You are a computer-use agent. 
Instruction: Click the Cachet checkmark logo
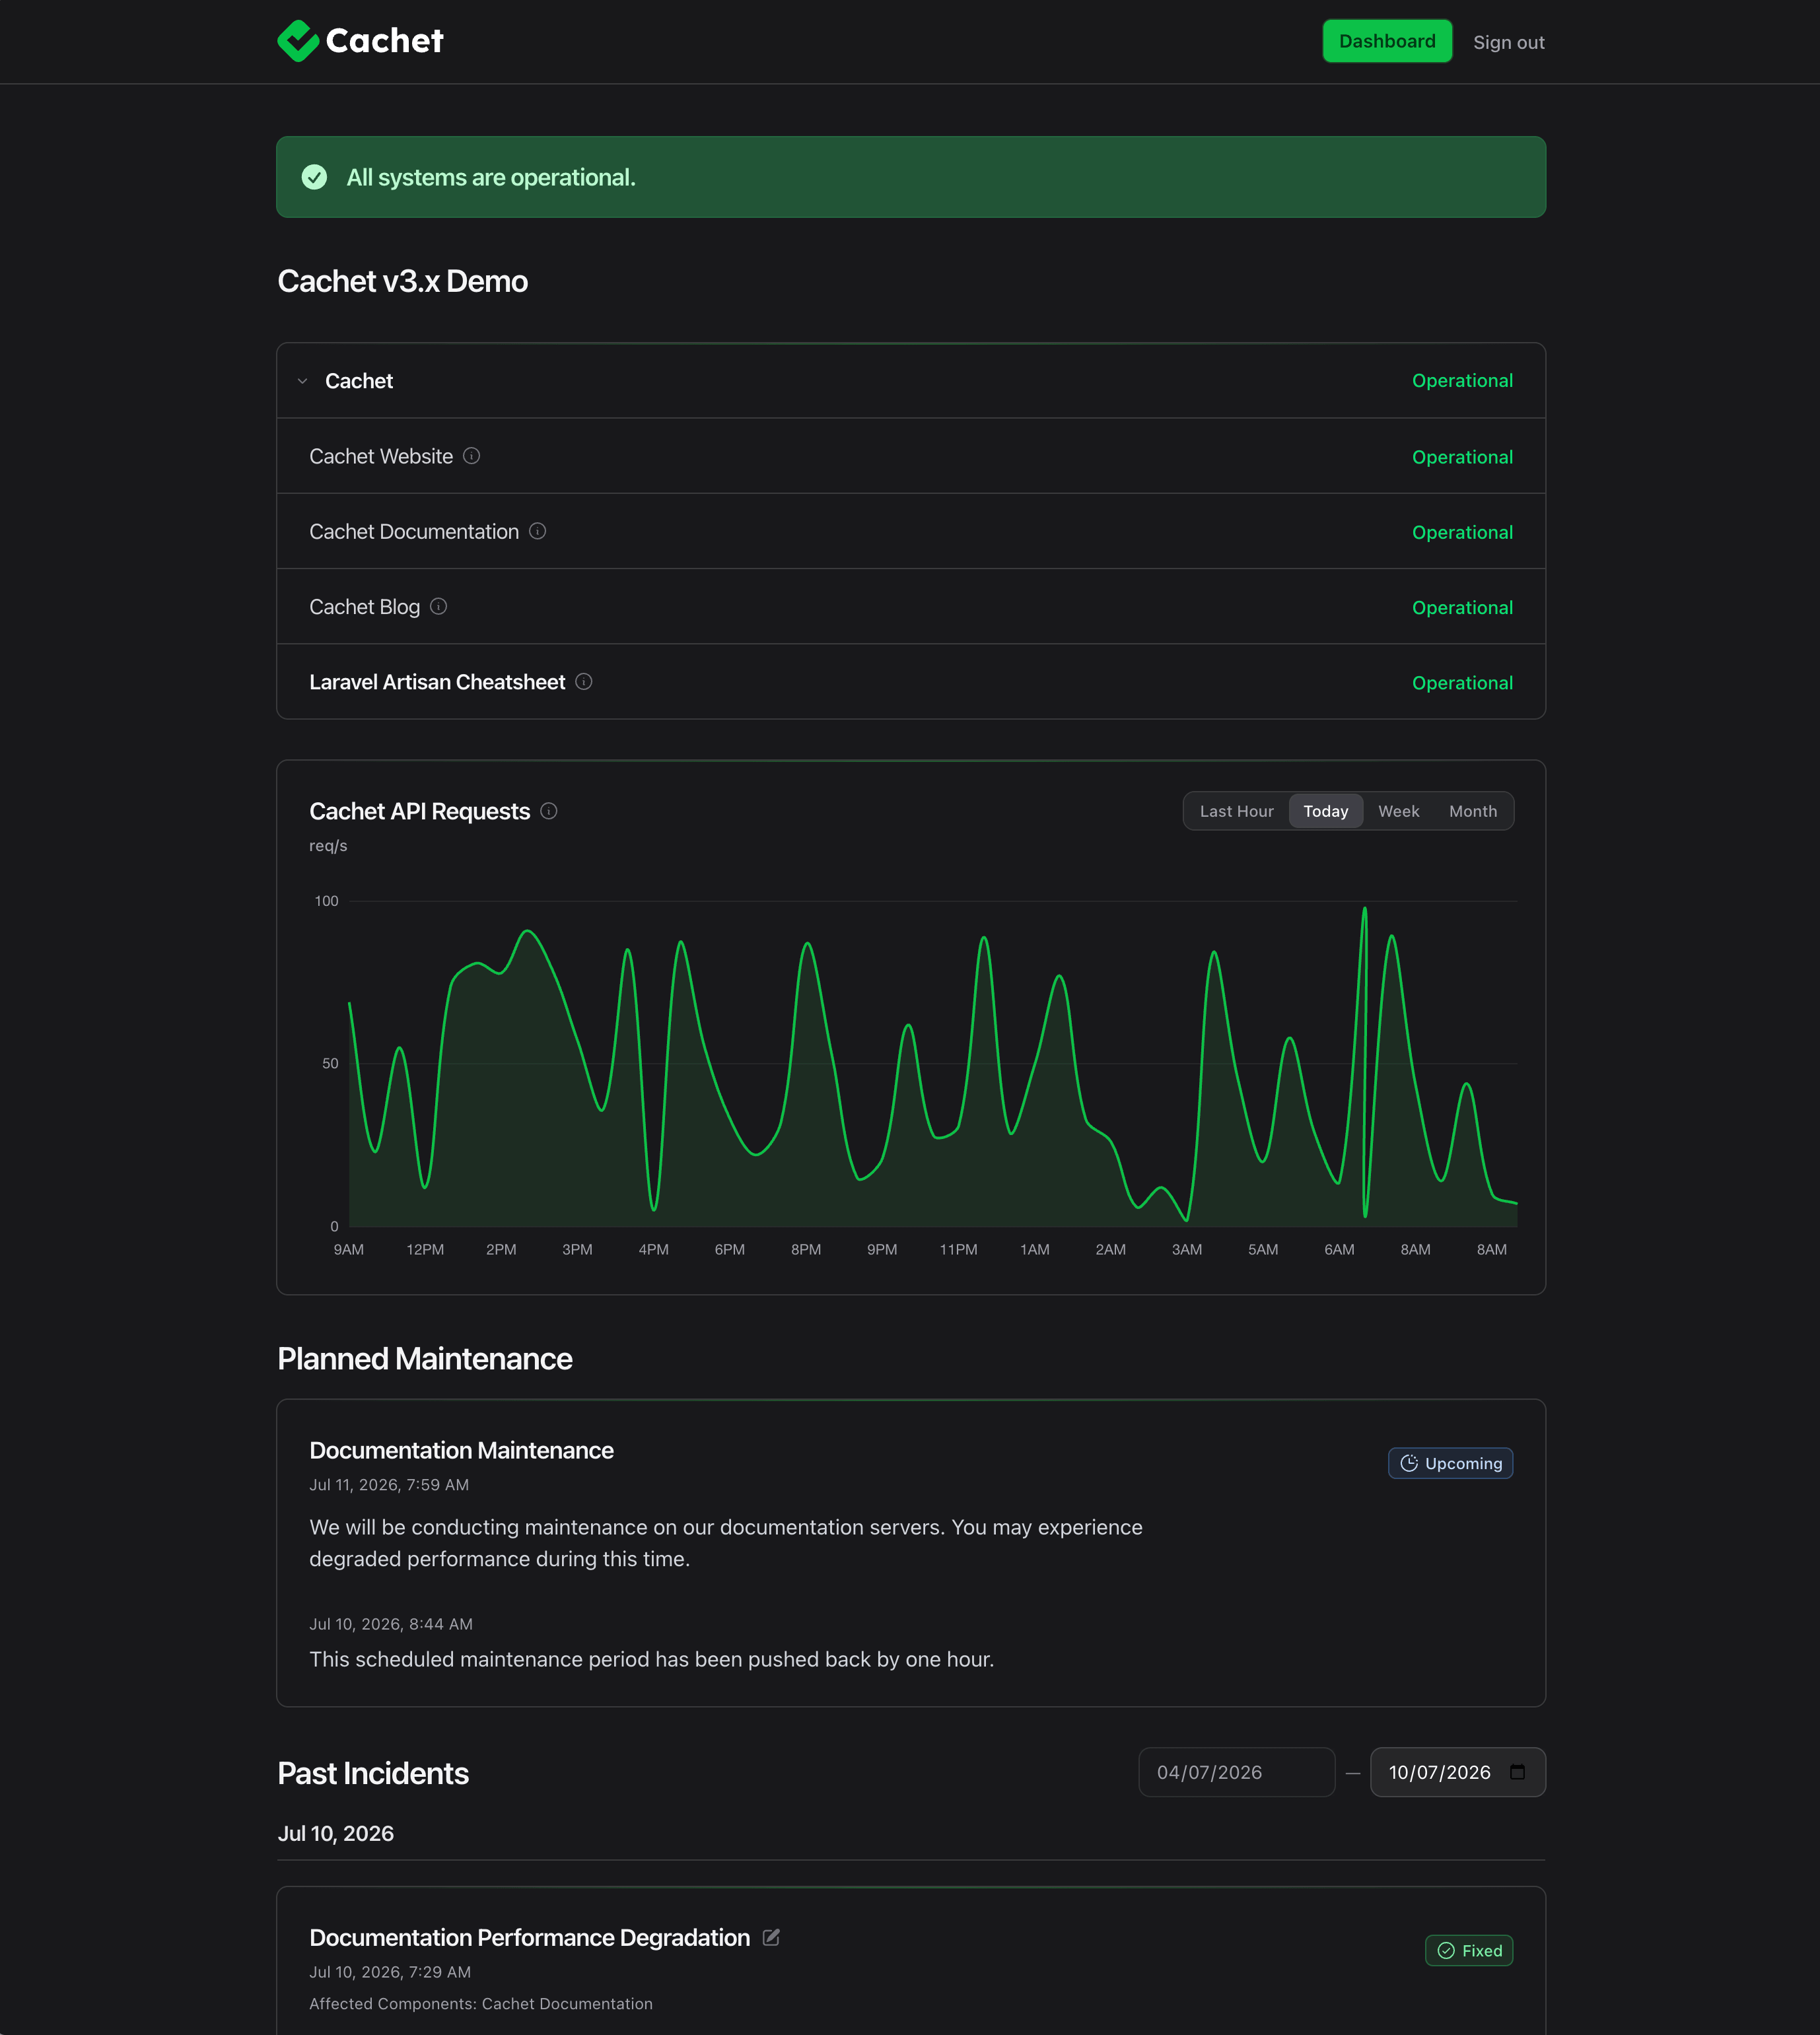tap(297, 41)
